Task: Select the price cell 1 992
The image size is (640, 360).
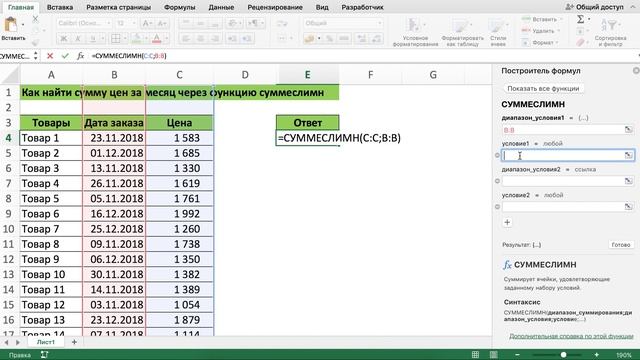Action: pyautogui.click(x=179, y=214)
